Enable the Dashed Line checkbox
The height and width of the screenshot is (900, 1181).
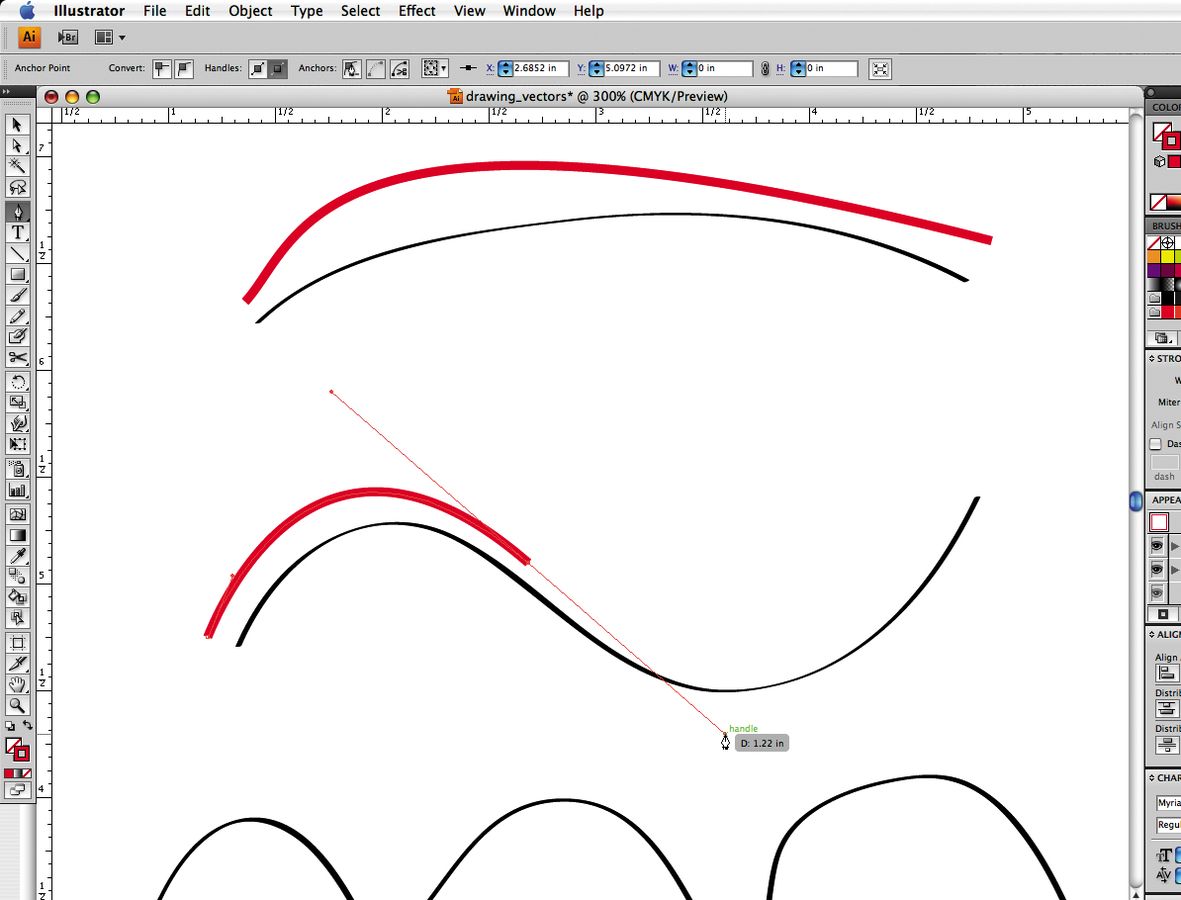coord(1156,444)
